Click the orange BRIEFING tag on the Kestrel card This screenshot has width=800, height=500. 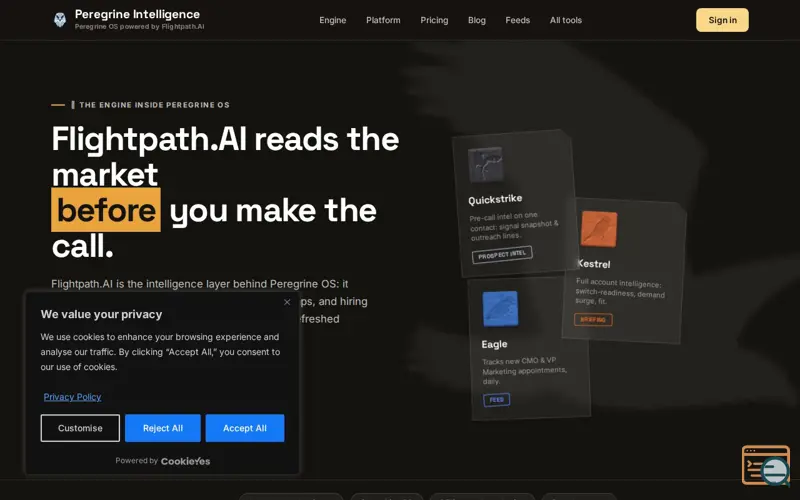tap(593, 319)
